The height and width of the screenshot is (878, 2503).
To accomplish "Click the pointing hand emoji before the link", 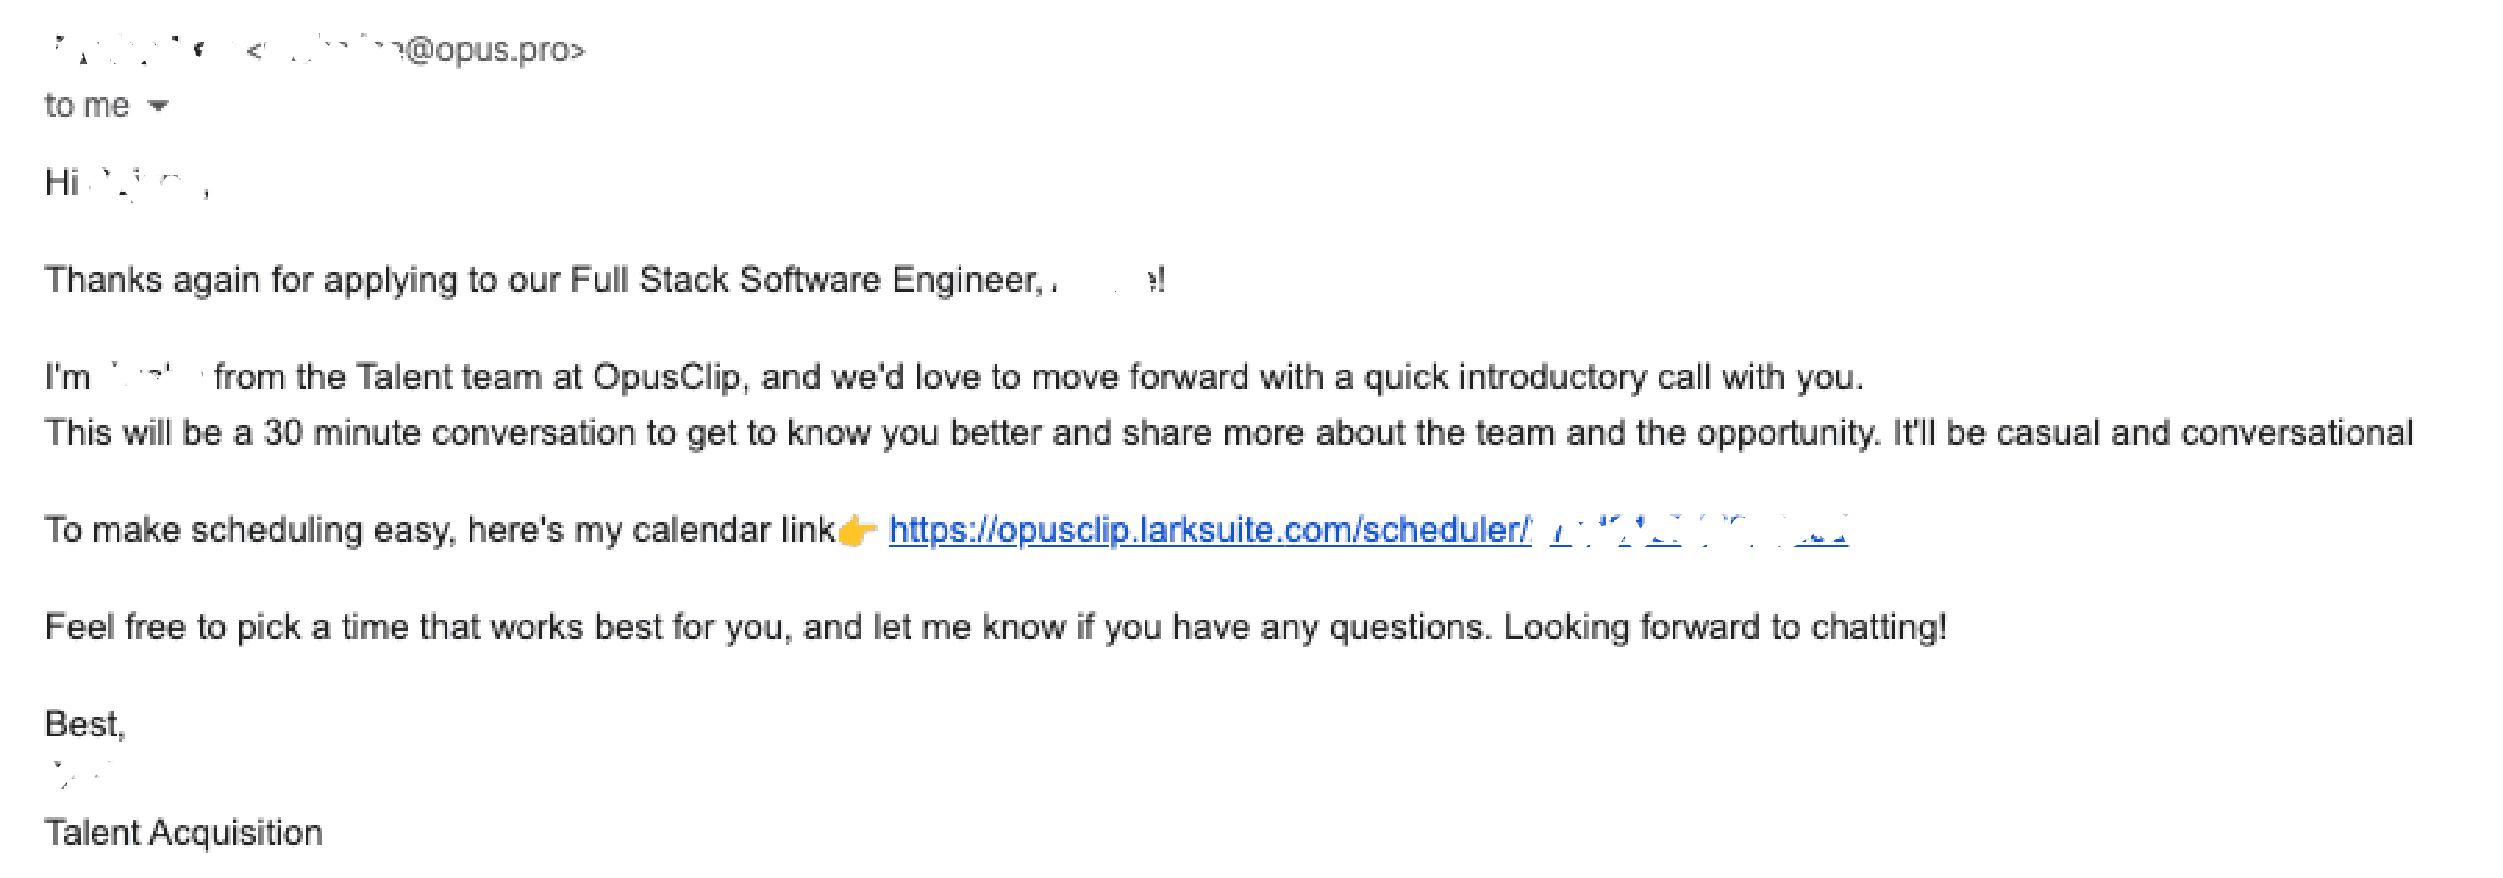I will pyautogui.click(x=856, y=531).
